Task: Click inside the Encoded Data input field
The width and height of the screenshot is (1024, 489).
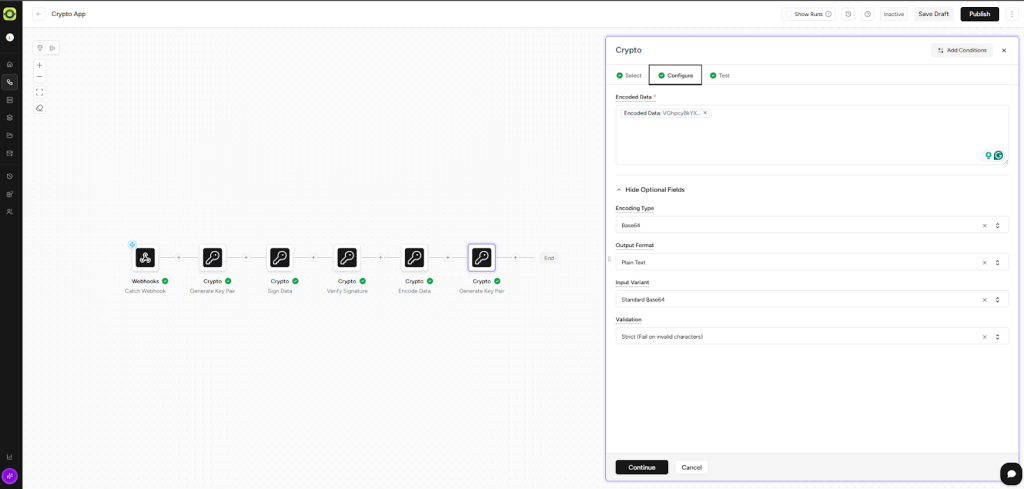Action: coord(800,140)
